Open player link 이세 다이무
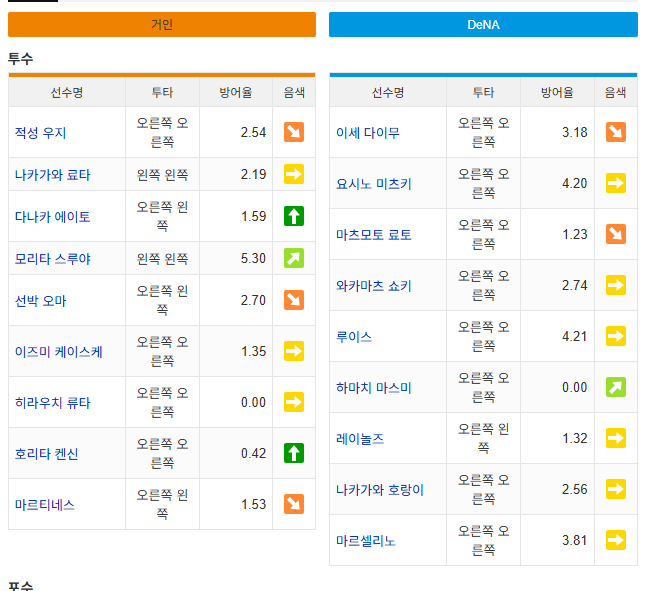Viewport: 648px width, 591px height. [368, 133]
